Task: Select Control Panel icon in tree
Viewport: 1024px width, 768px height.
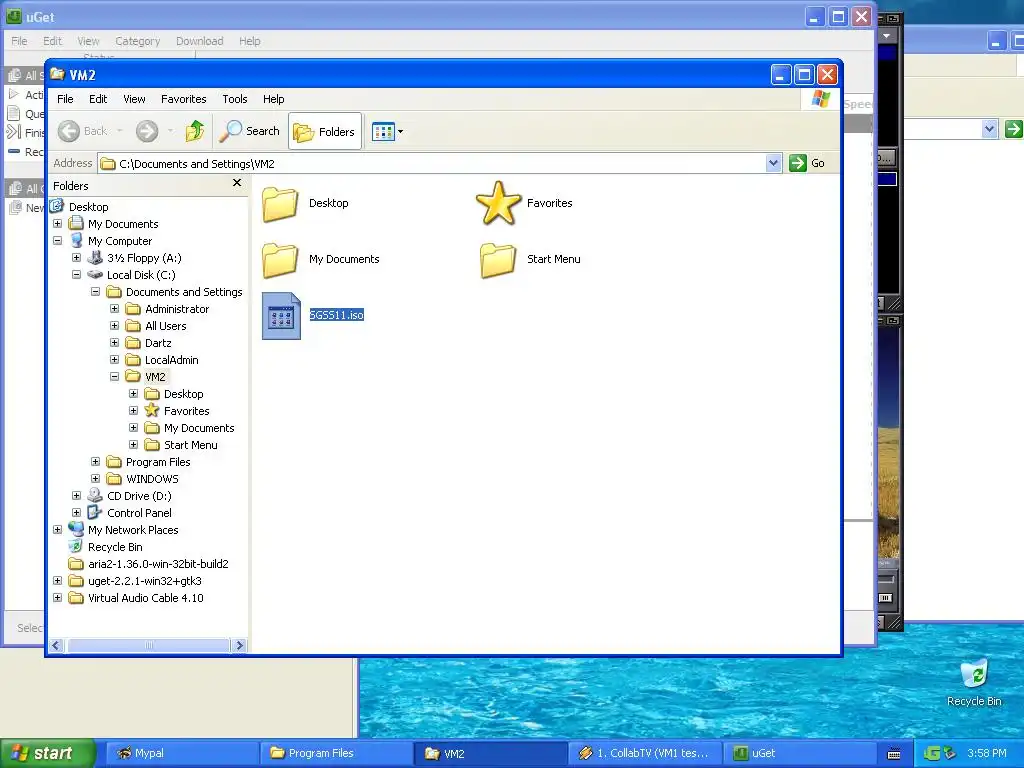Action: point(95,513)
